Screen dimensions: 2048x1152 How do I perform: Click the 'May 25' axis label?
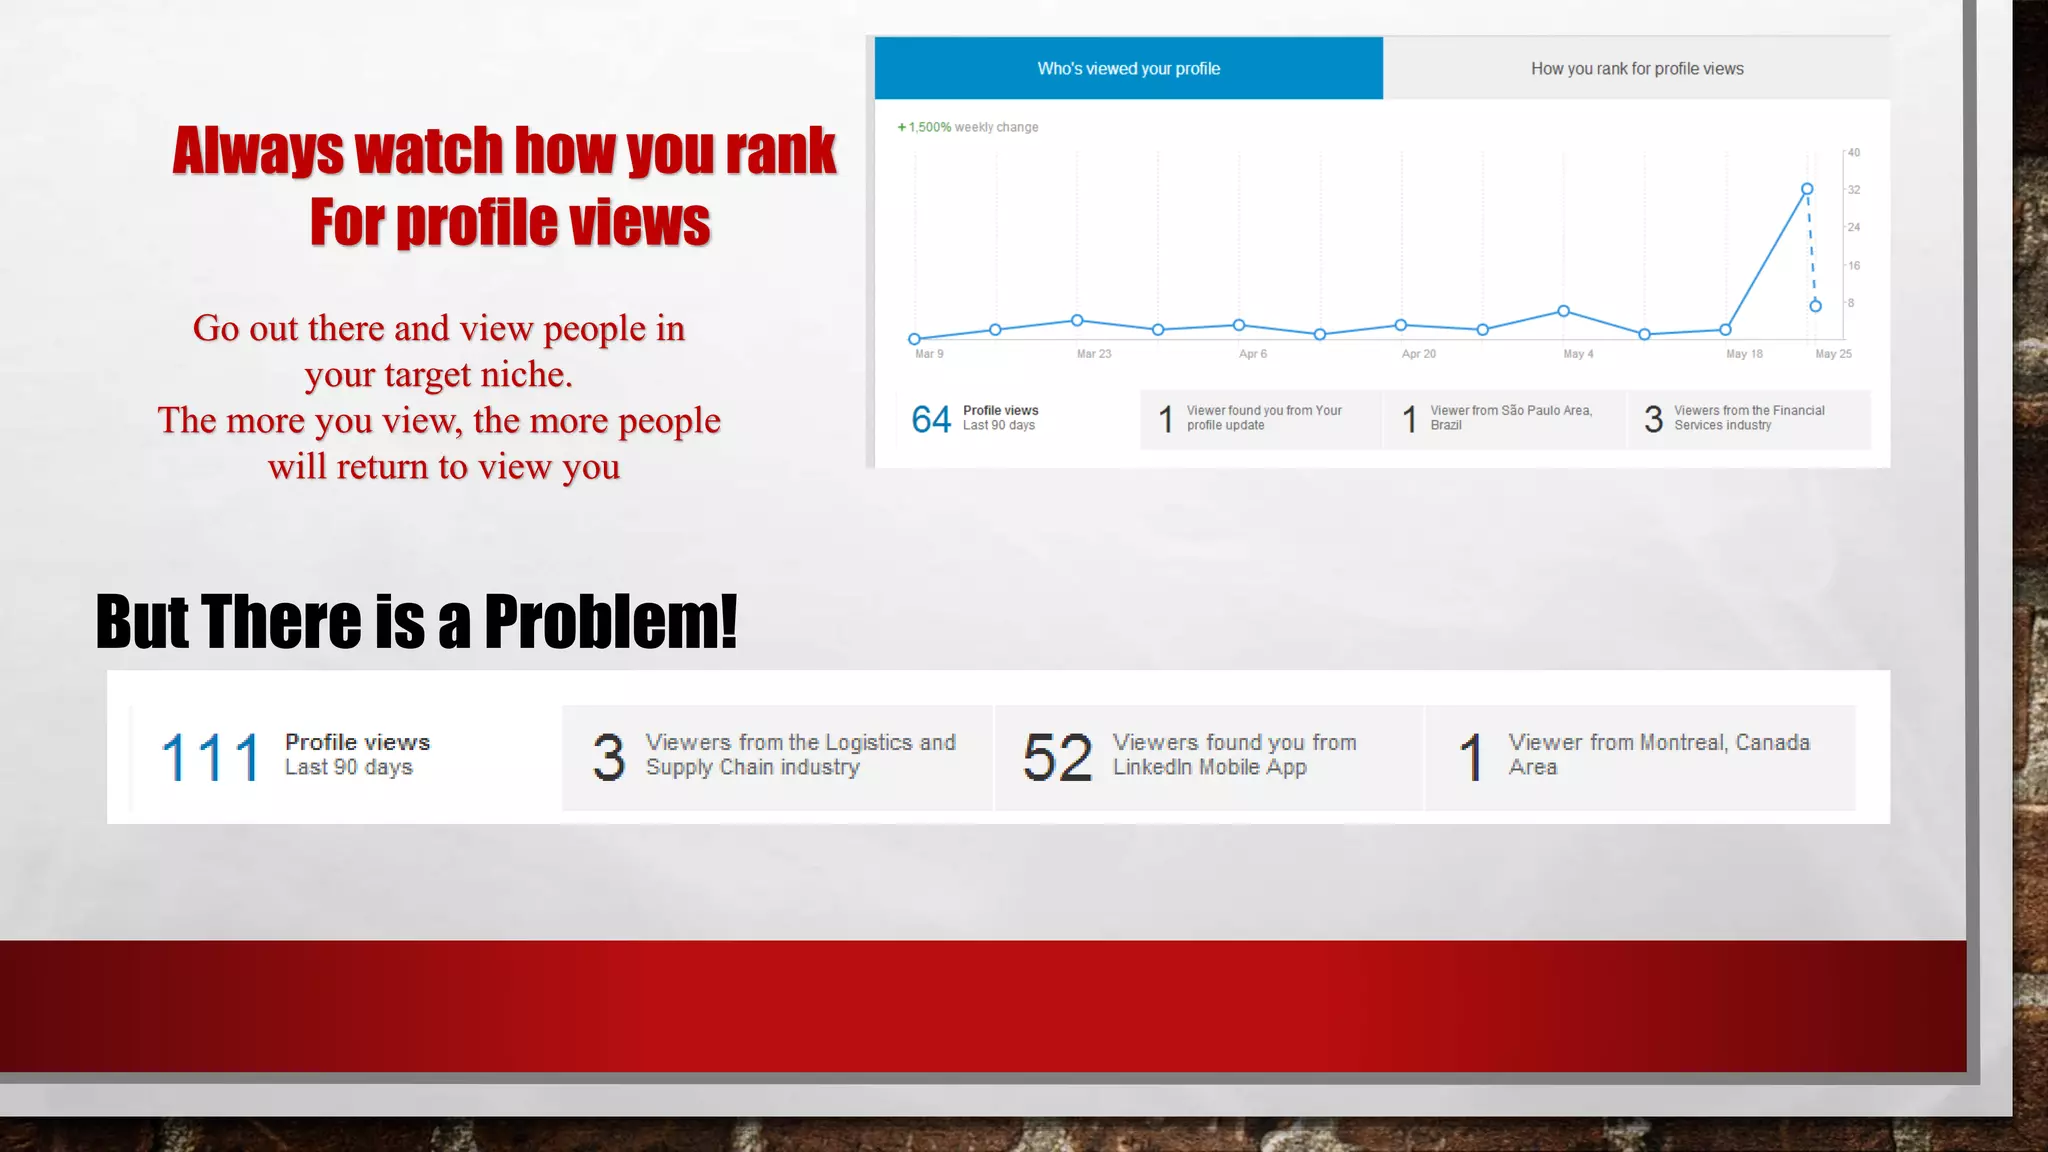coord(1833,354)
